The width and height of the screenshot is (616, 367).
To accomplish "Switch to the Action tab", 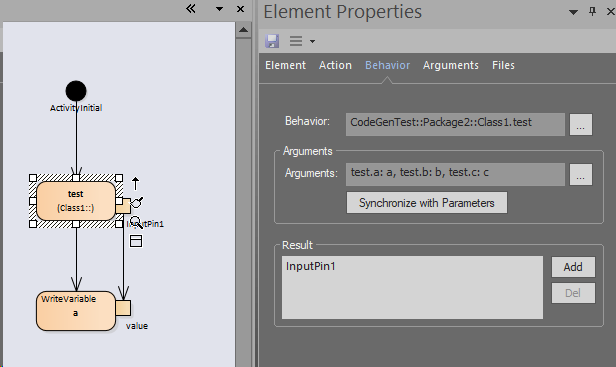I will click(x=335, y=65).
